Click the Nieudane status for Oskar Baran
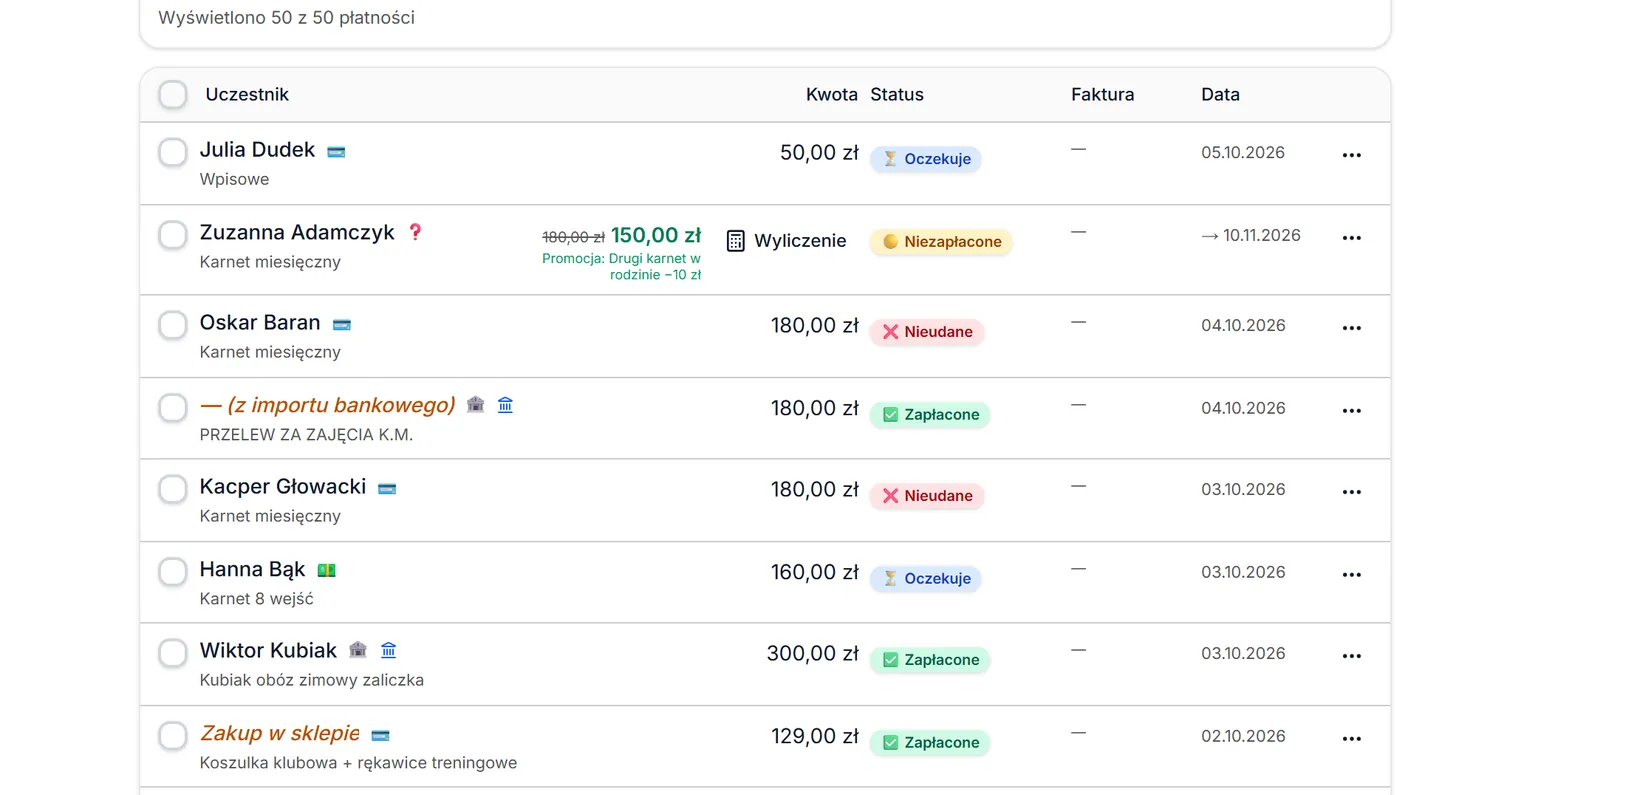The image size is (1640, 795). tap(927, 332)
